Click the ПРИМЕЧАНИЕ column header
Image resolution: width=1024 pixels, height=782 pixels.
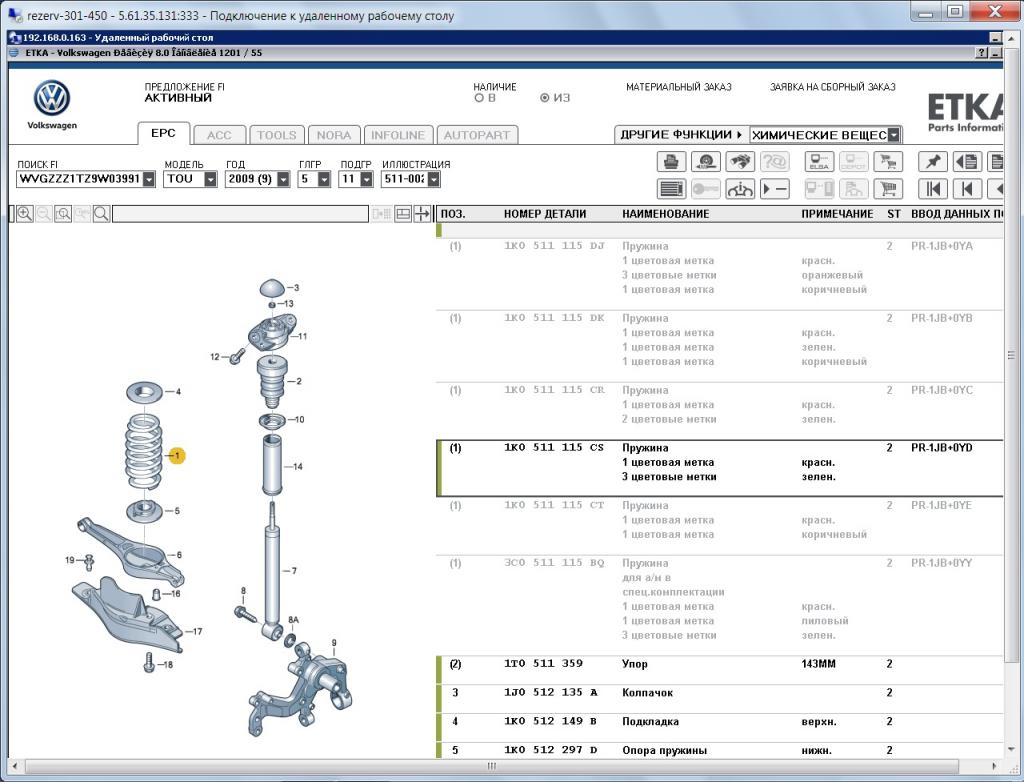point(837,214)
